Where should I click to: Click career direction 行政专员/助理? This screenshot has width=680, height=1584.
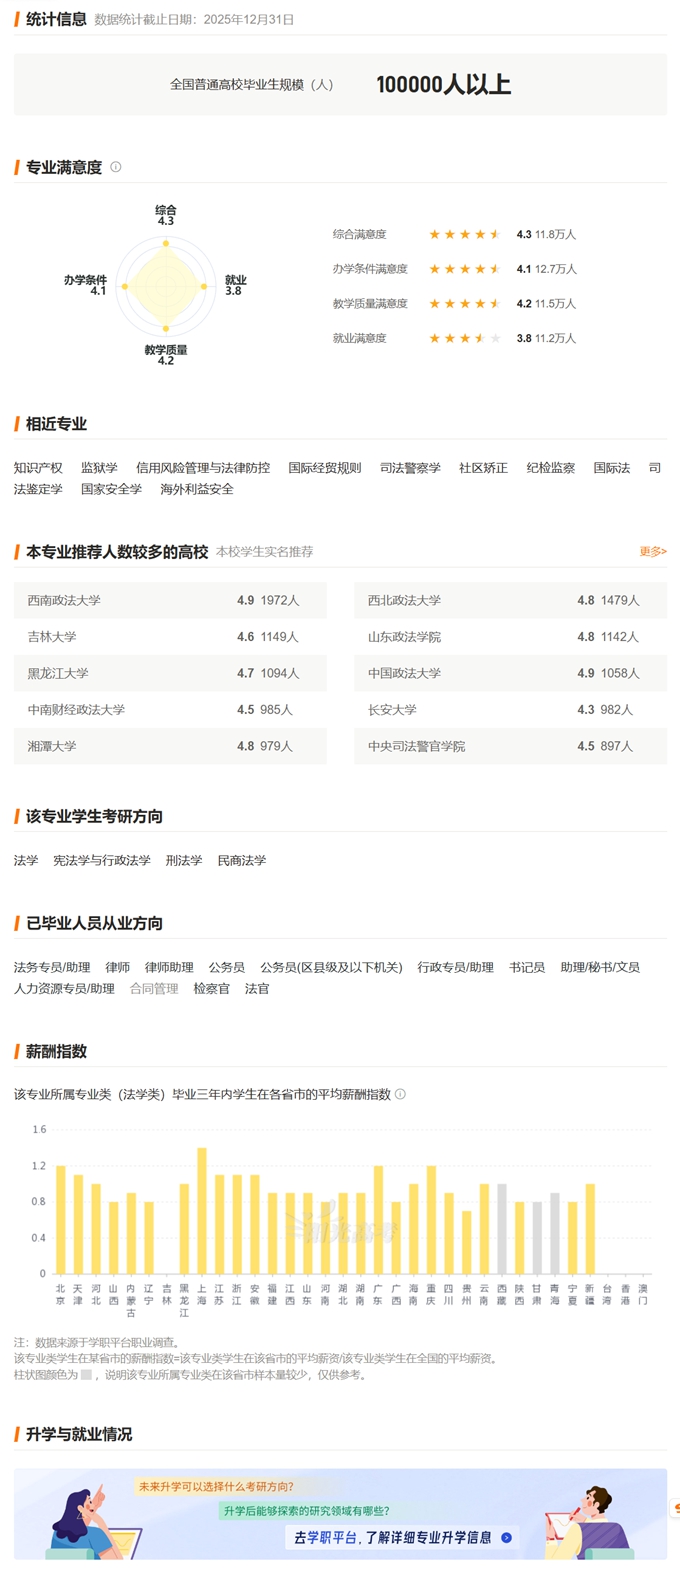456,968
